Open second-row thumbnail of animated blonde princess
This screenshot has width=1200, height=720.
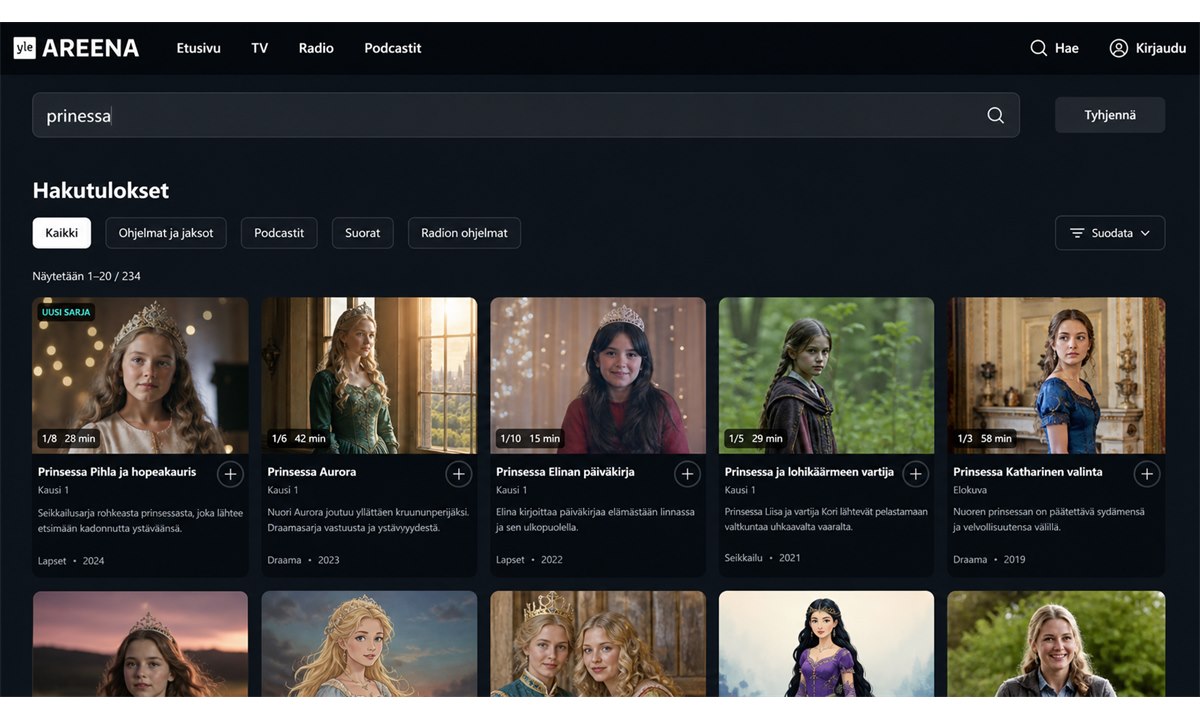tap(369, 644)
